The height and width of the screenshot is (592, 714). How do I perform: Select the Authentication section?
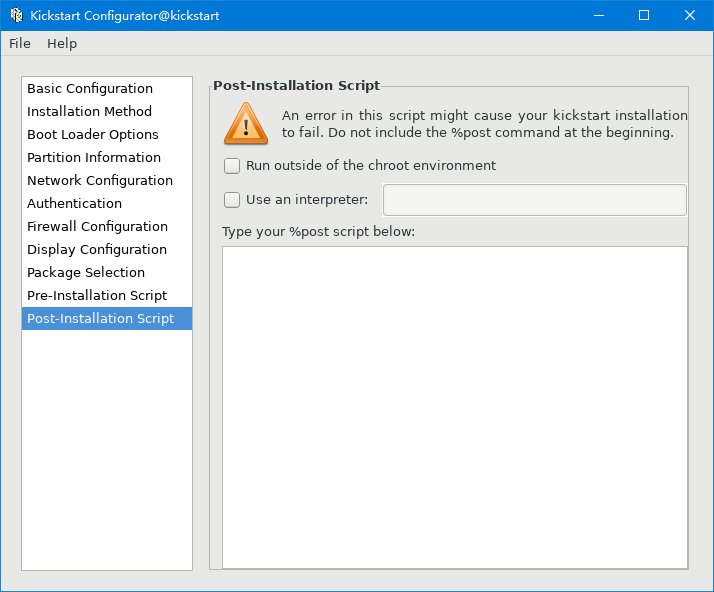(x=107, y=204)
